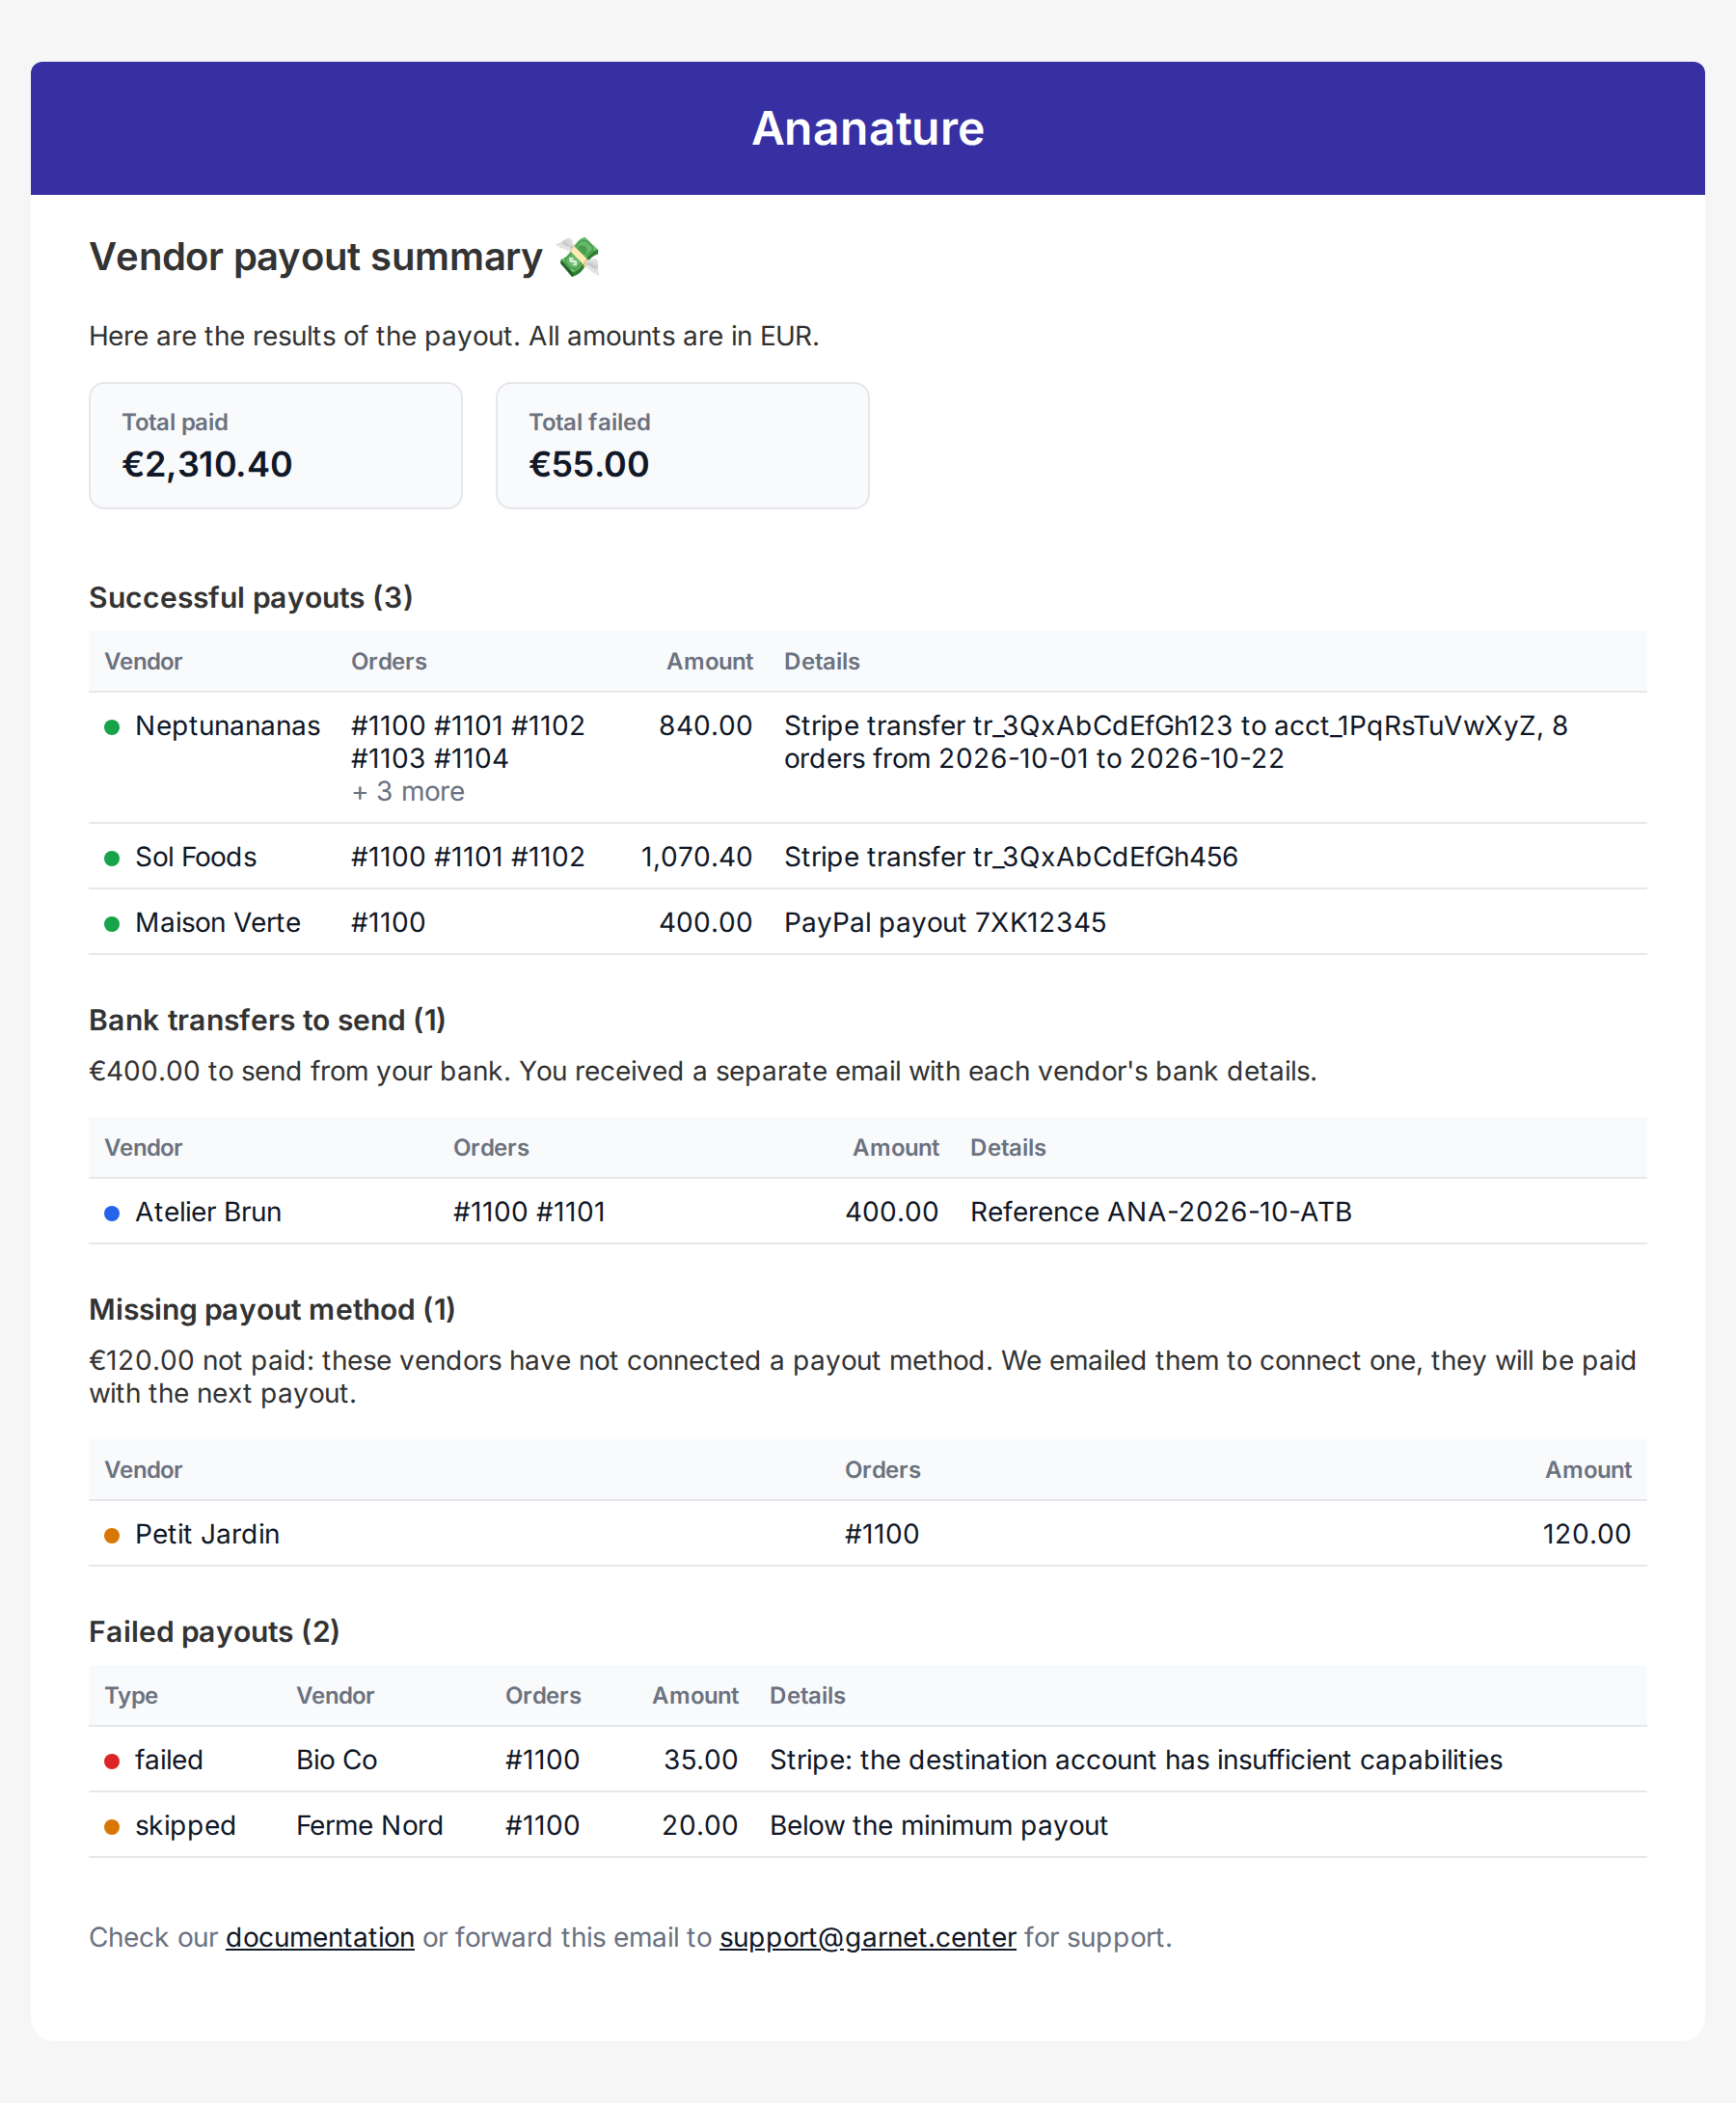
Task: Click the Bio Co vendor name
Action: click(337, 1759)
